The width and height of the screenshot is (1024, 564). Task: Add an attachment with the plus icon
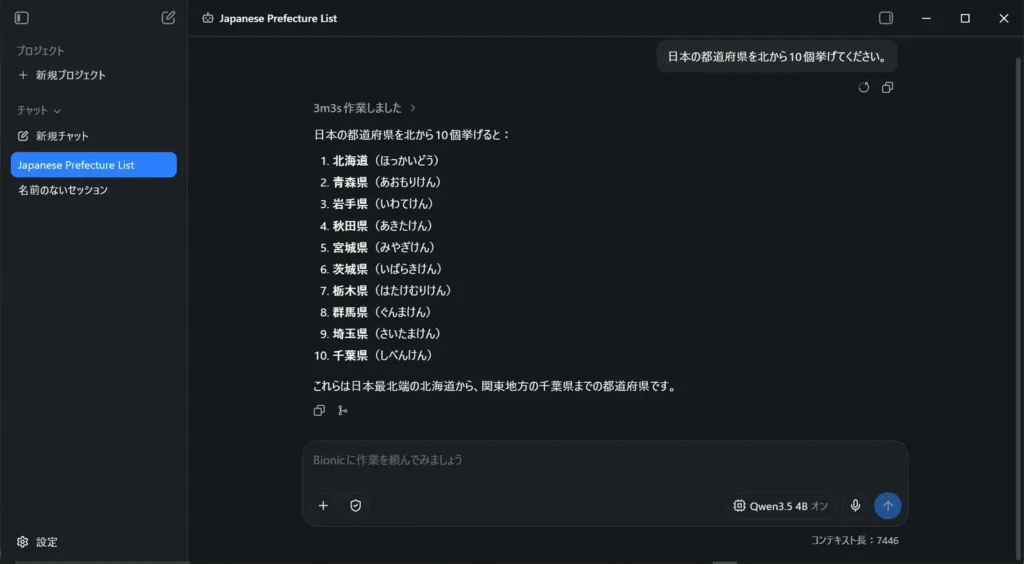(x=323, y=505)
